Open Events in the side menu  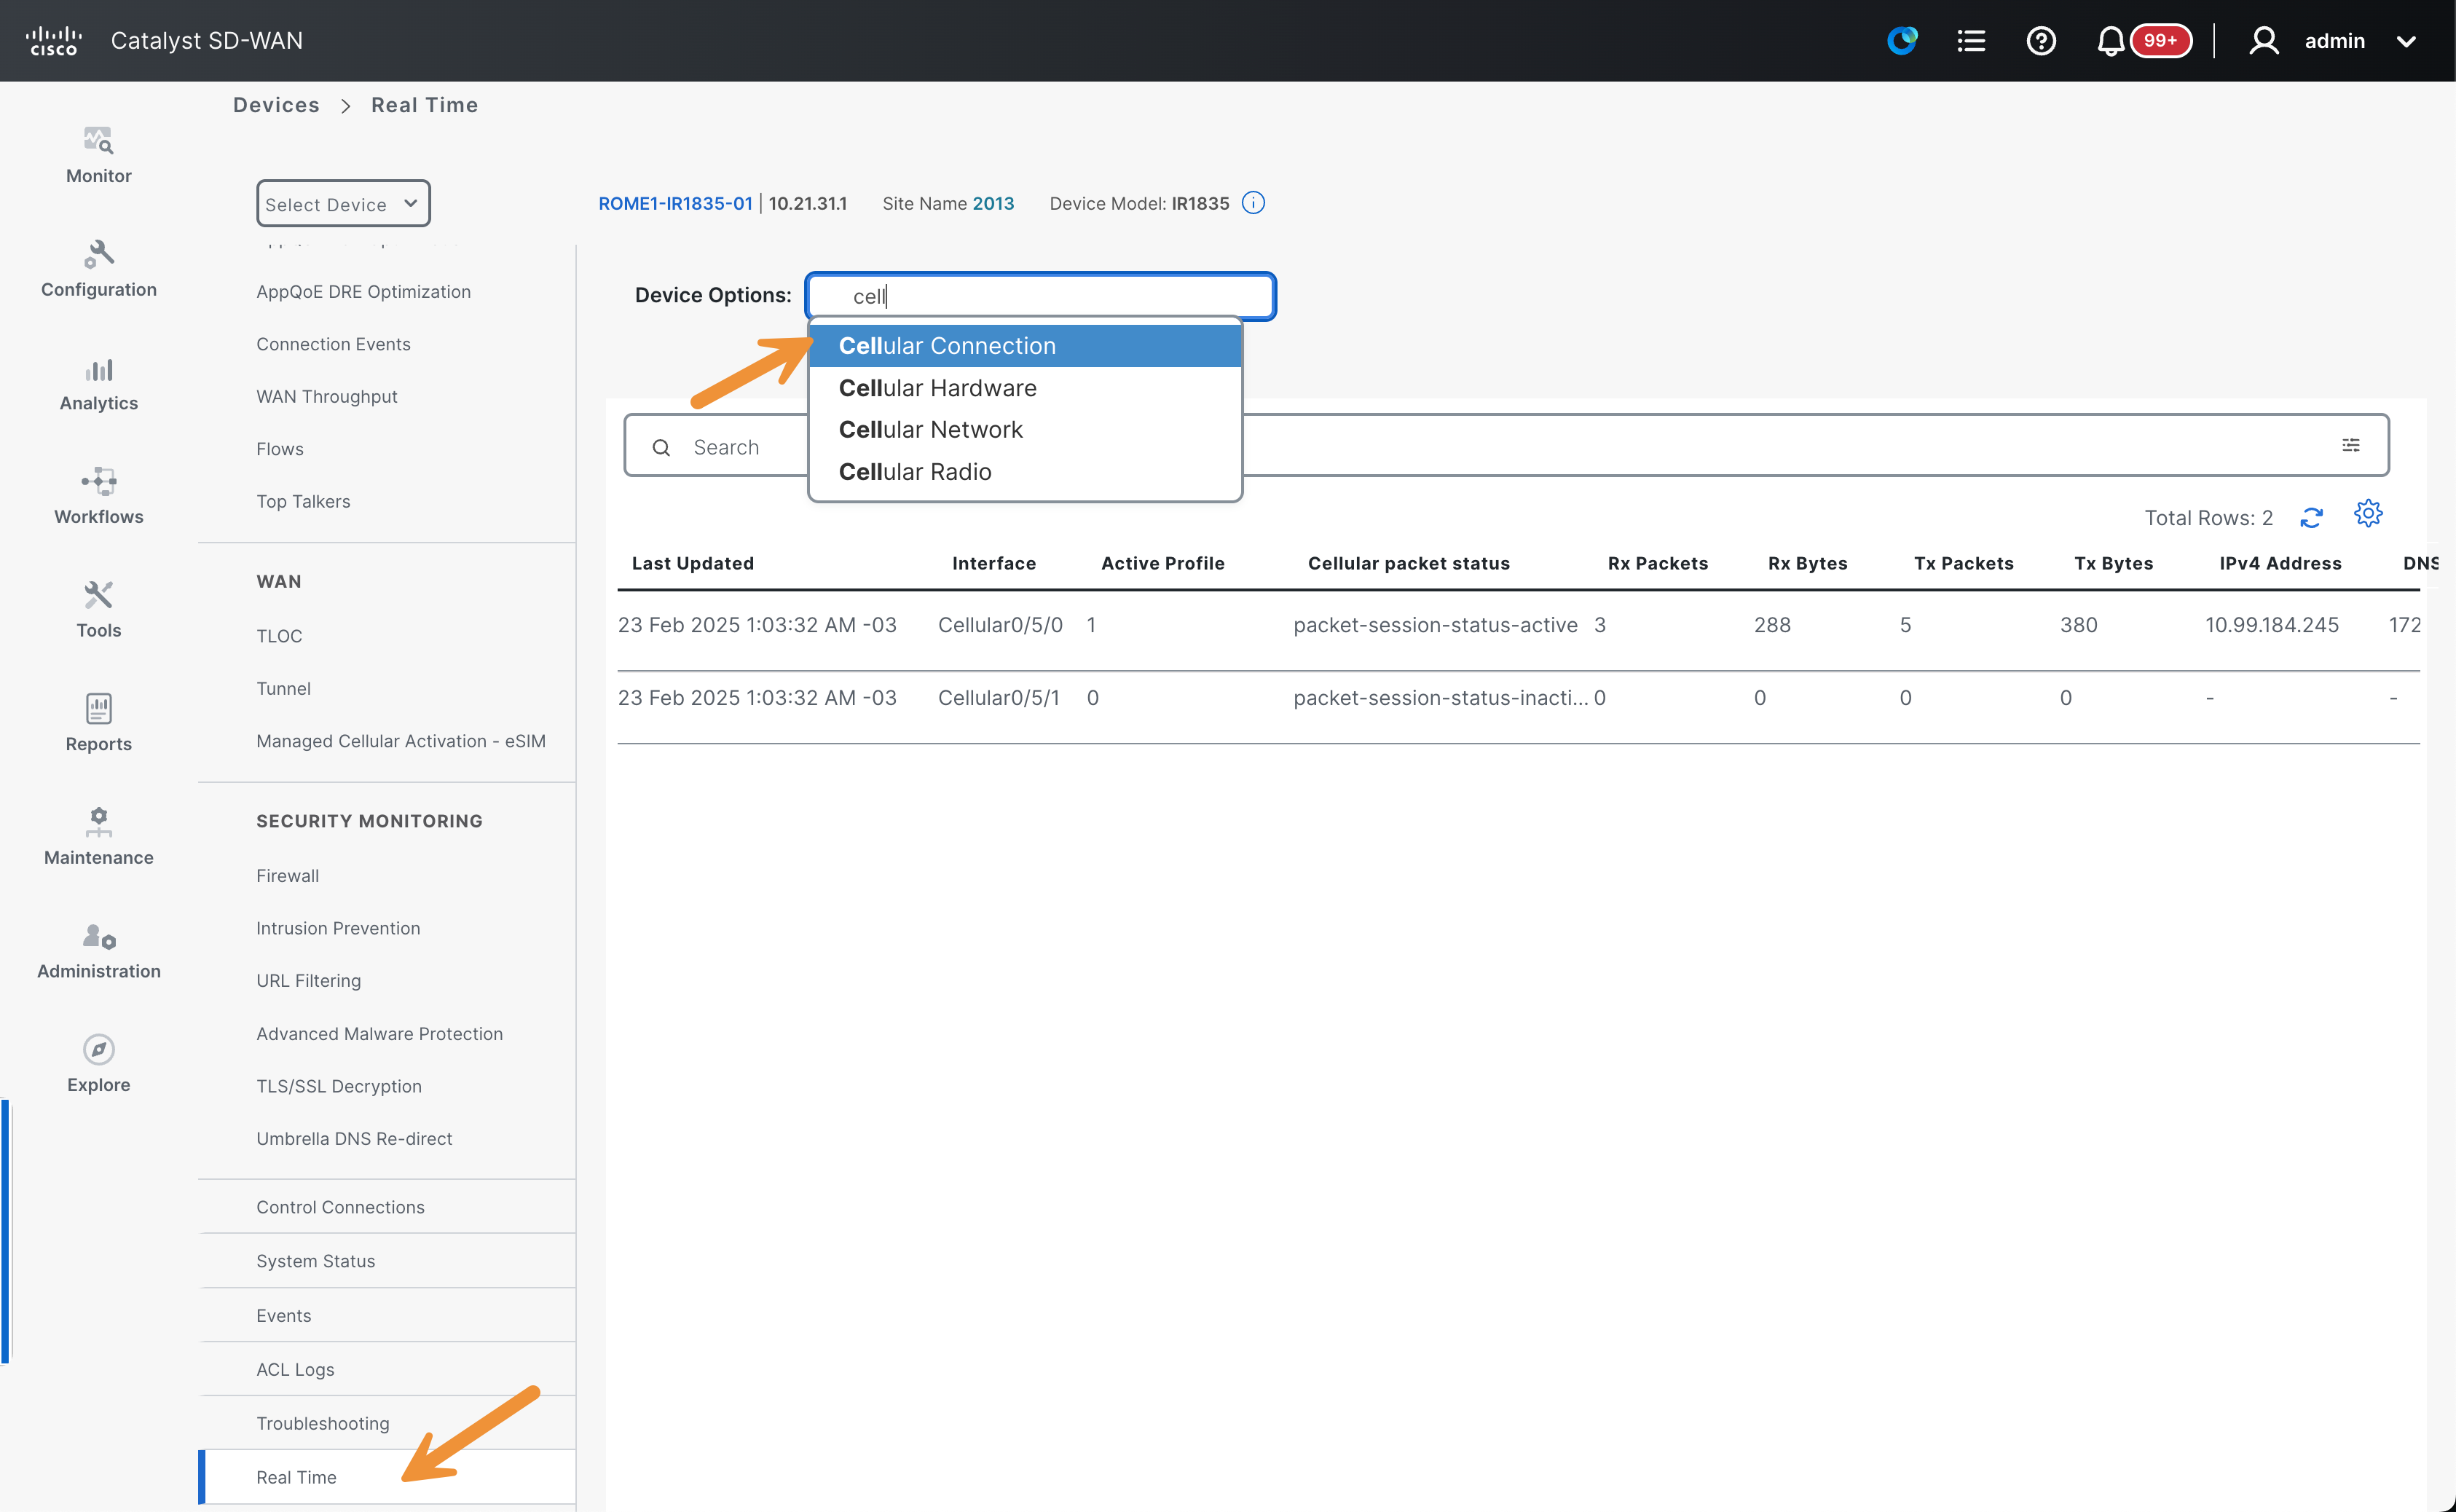[283, 1316]
